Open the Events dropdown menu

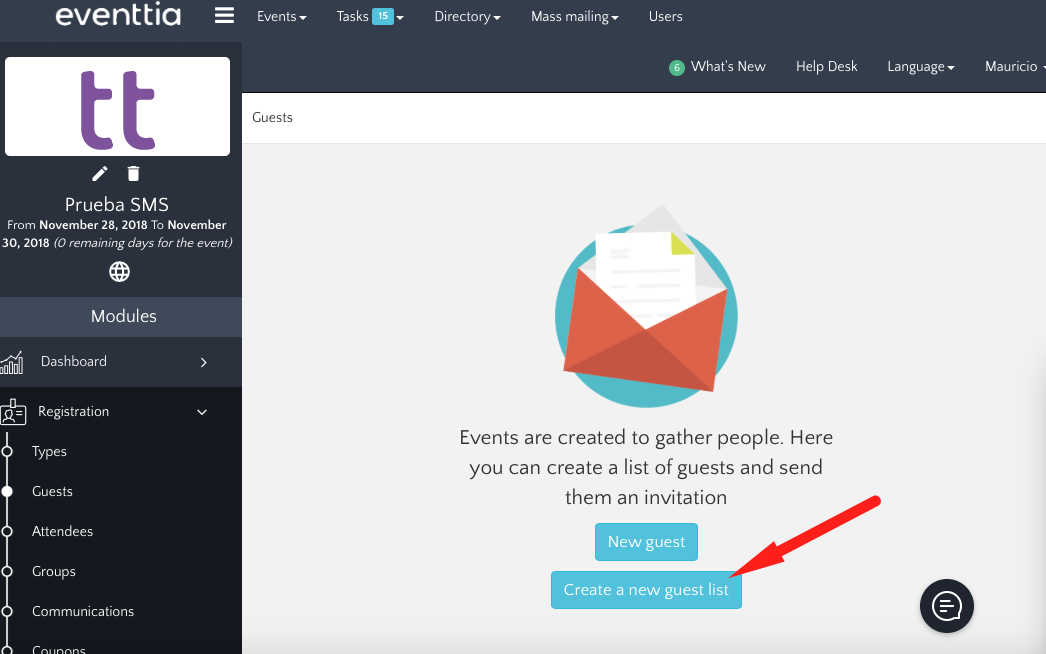pyautogui.click(x=281, y=17)
